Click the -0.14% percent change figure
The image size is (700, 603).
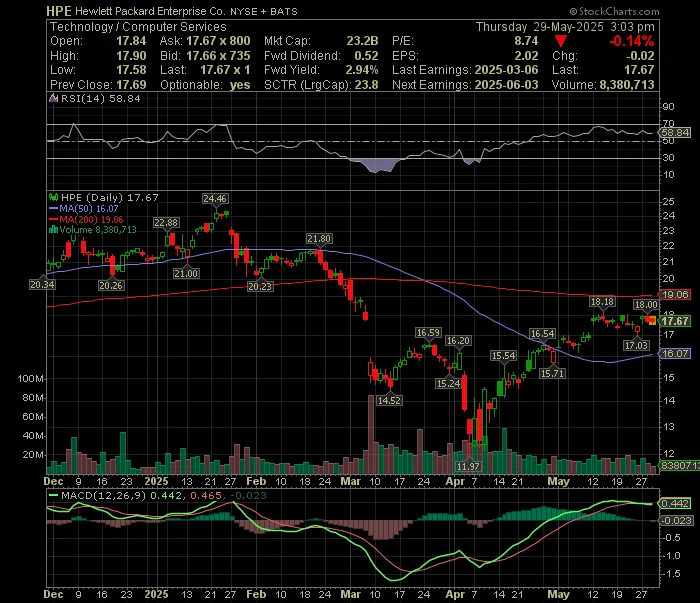point(632,41)
